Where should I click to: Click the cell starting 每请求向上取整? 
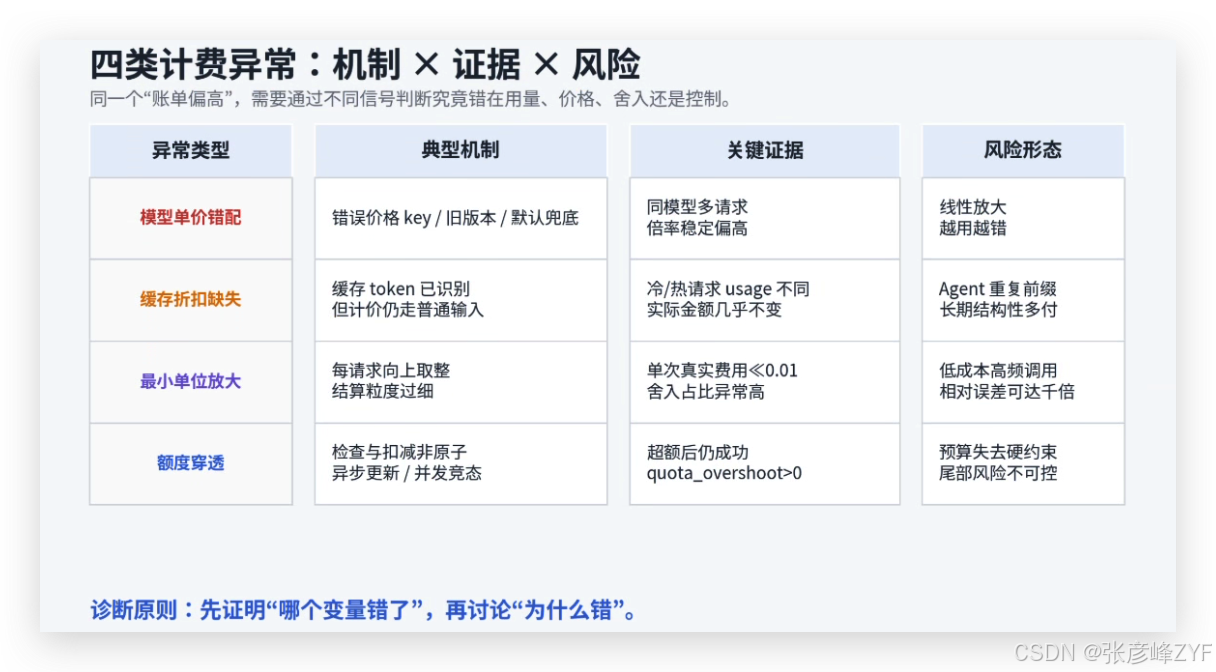[461, 382]
